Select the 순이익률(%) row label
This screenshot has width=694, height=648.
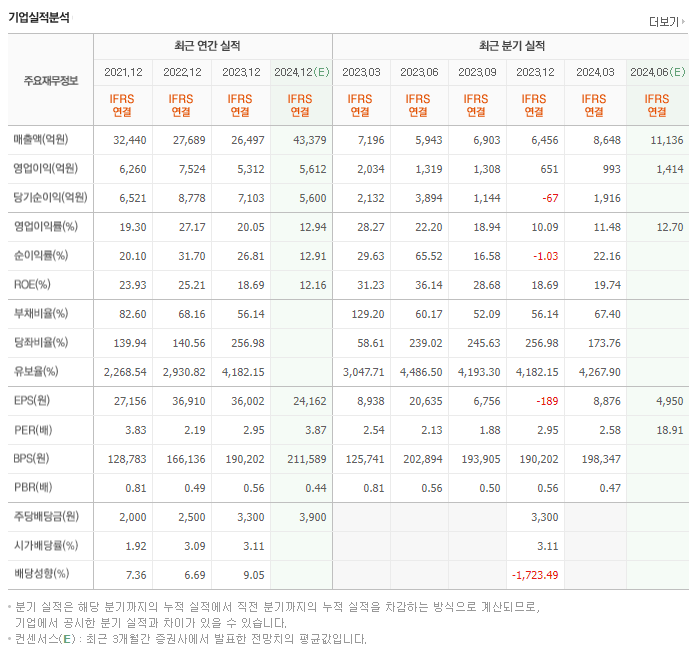pyautogui.click(x=41, y=255)
